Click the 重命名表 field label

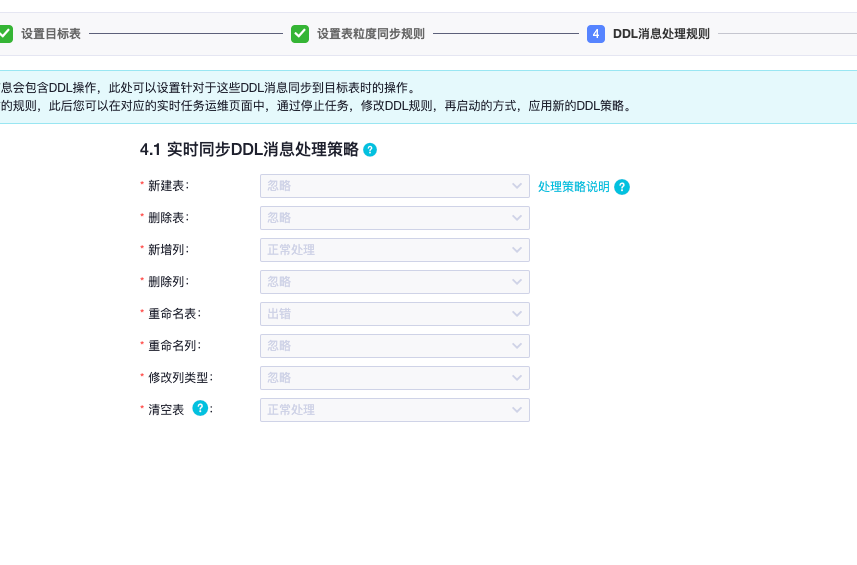click(174, 314)
